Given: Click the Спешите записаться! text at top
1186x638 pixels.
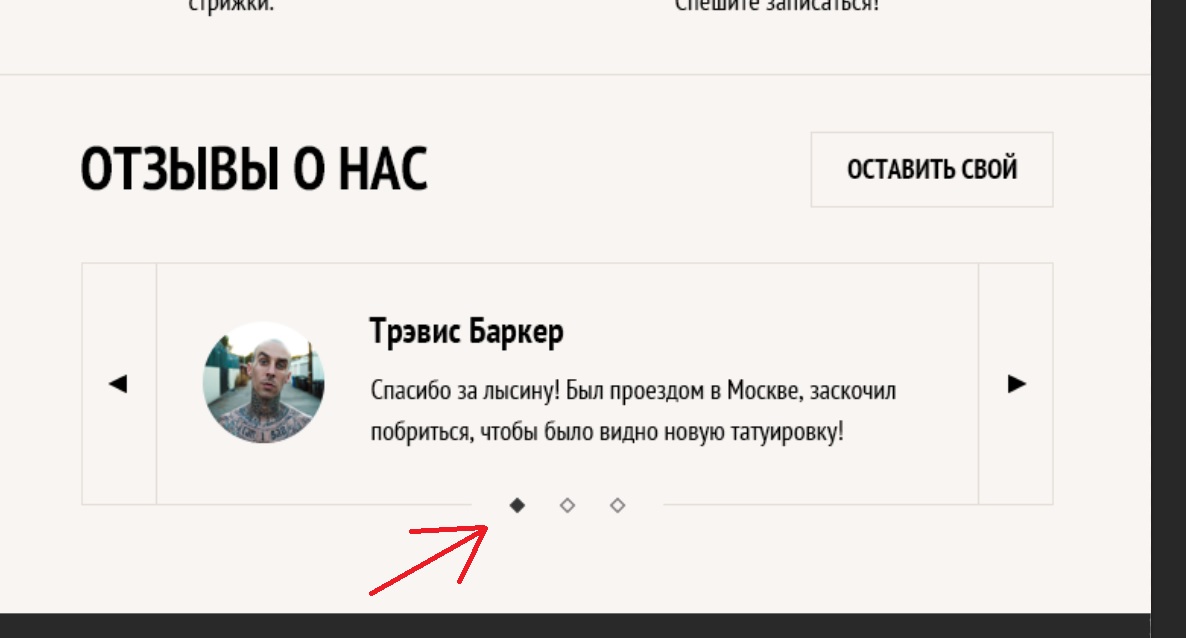Looking at the screenshot, I should [x=777, y=6].
